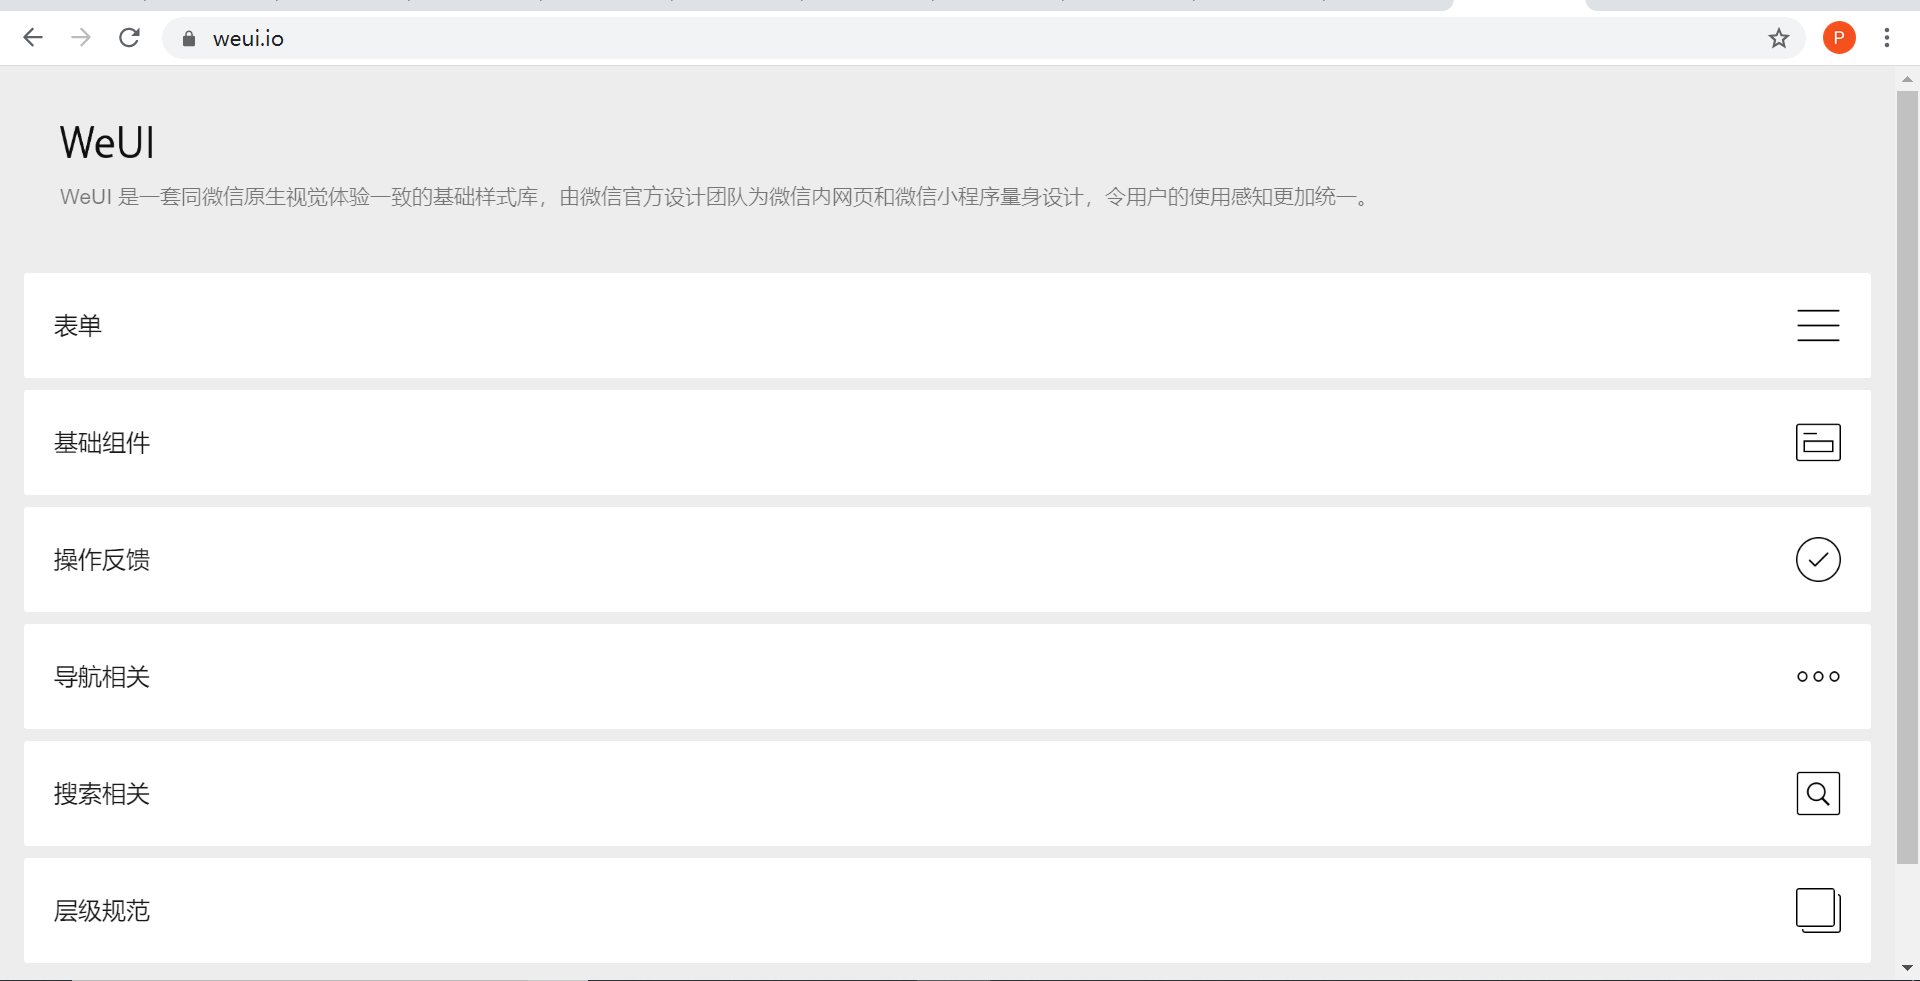1920x981 pixels.
Task: Click the site security lock icon
Action: coord(187,38)
